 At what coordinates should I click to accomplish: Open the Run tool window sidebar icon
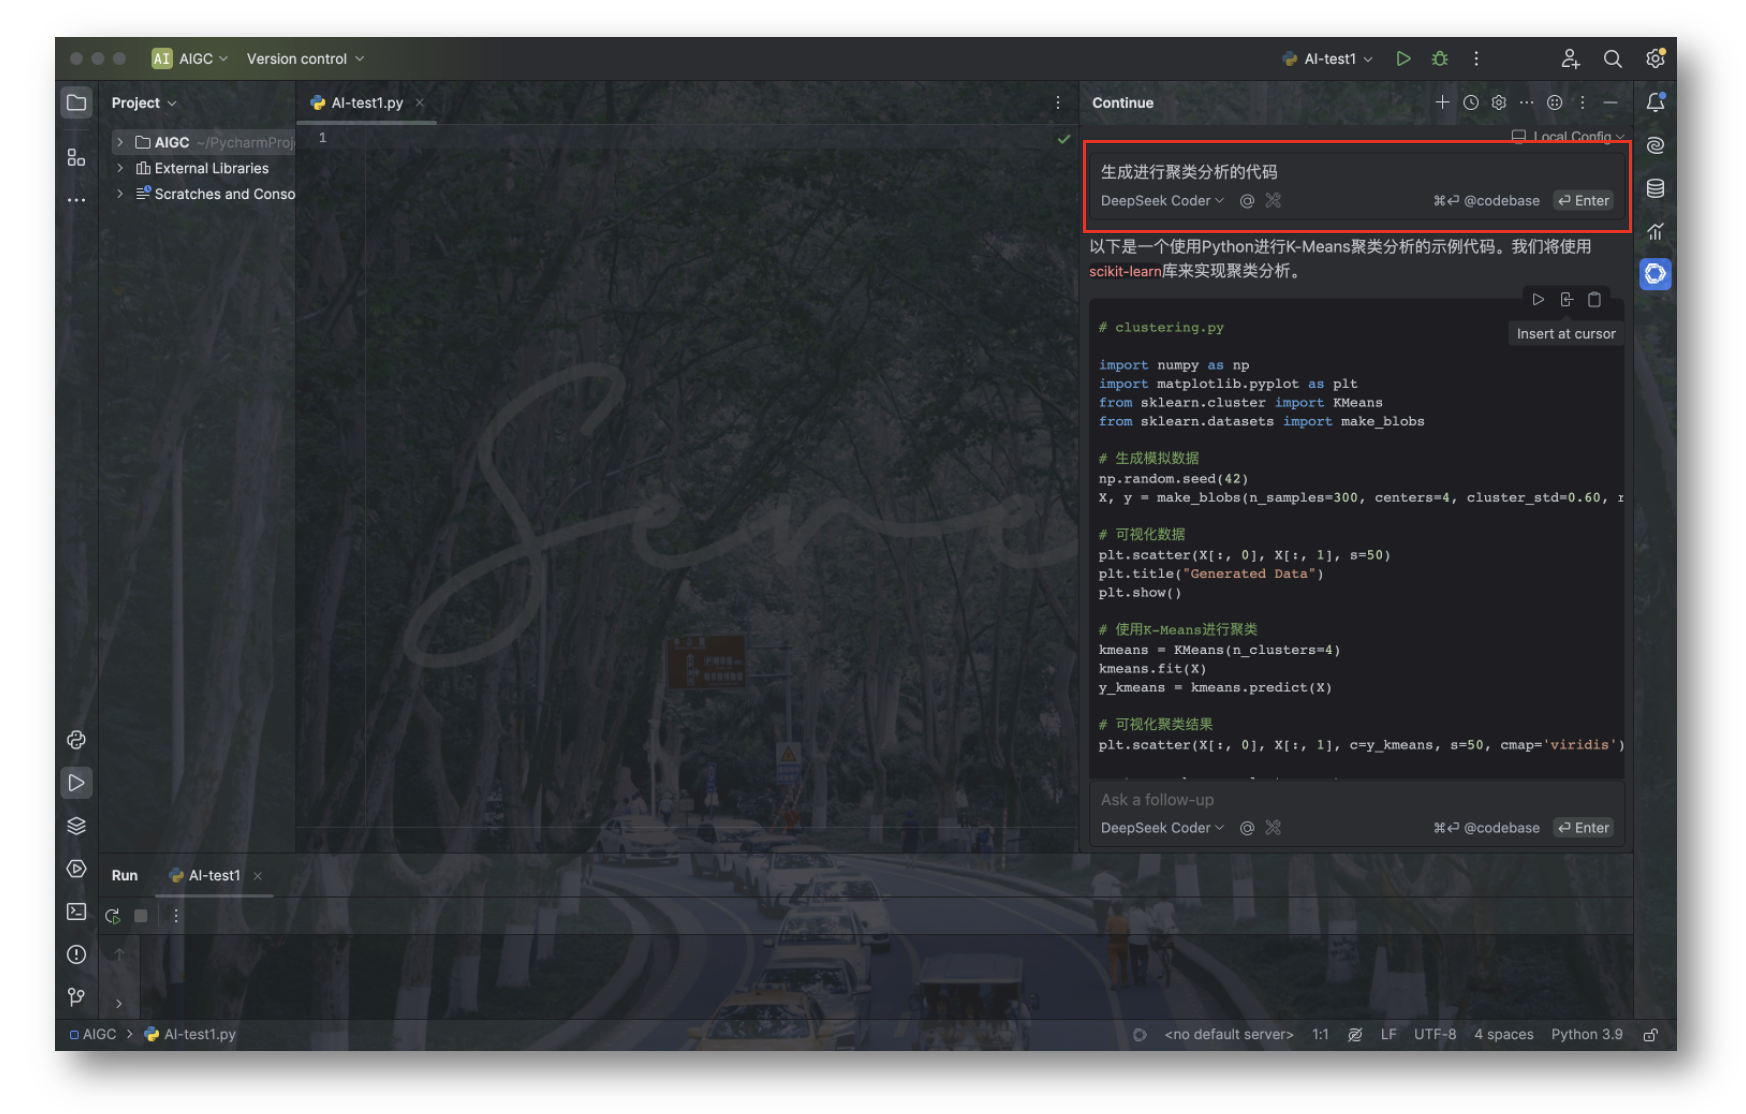76,783
